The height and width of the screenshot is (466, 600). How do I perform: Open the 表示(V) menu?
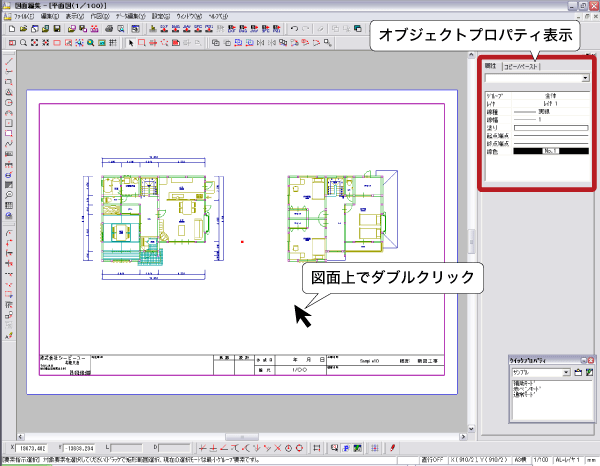point(74,16)
